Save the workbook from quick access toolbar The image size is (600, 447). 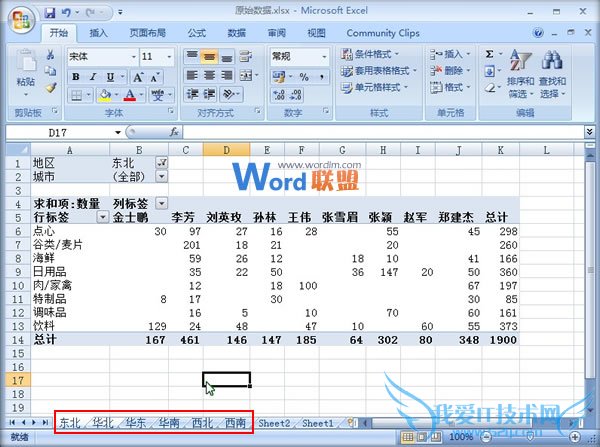click(50, 13)
